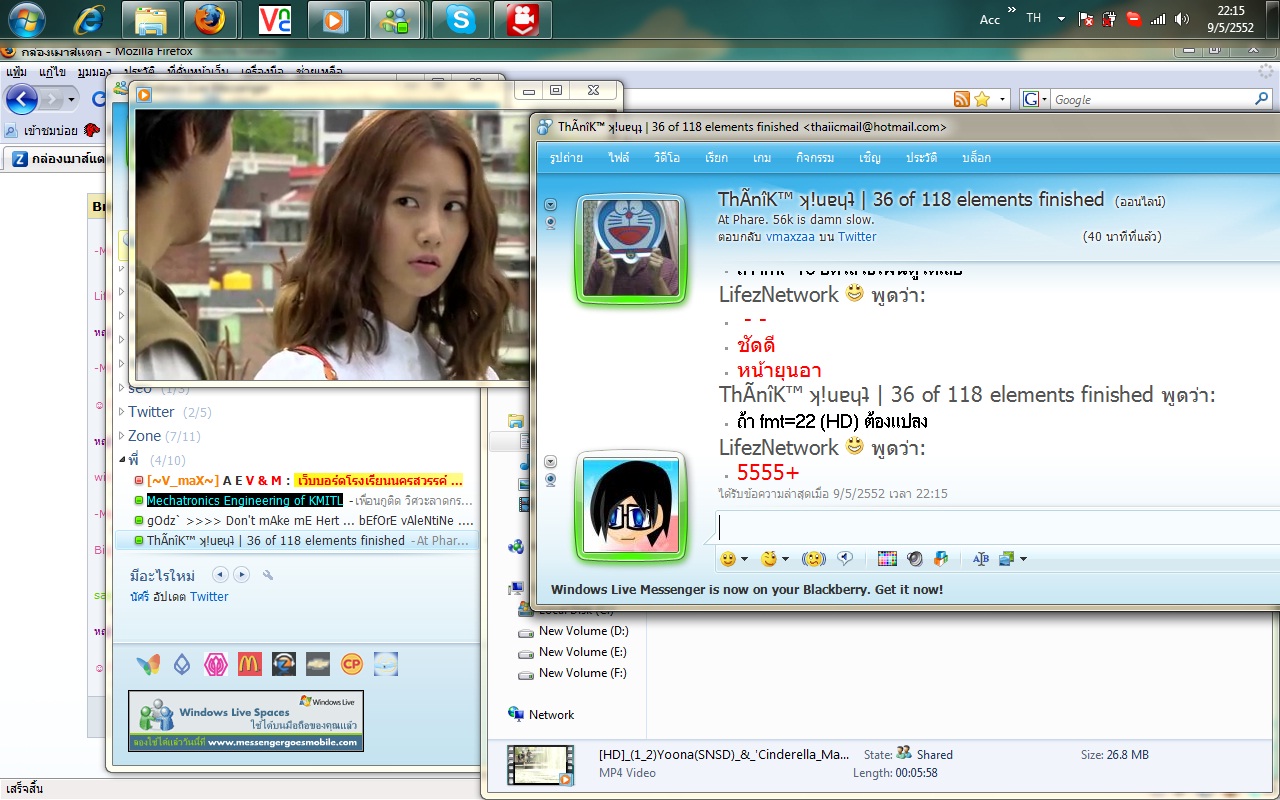Expand the Twitter contact group
This screenshot has width=1280, height=800.
[122, 412]
